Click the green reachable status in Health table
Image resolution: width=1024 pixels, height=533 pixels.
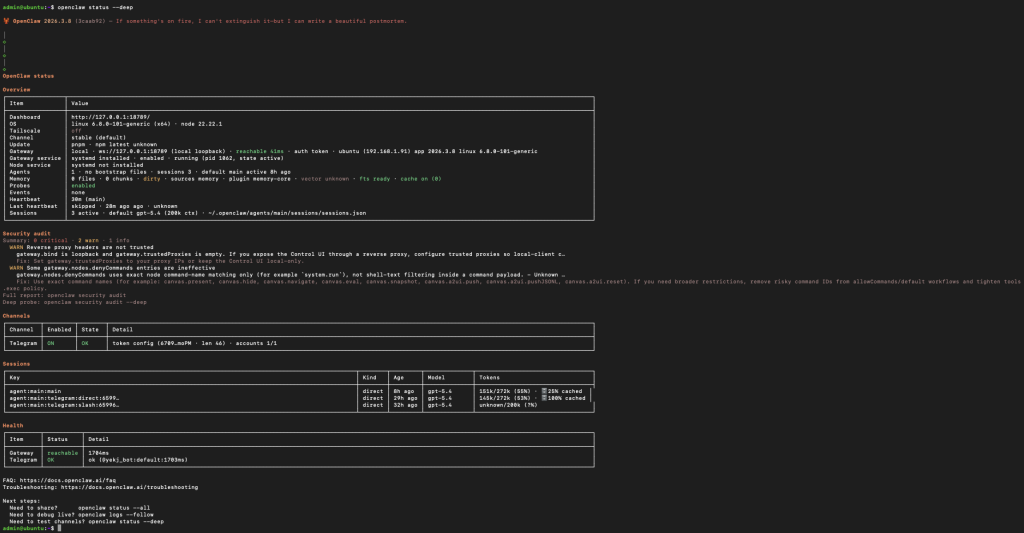coord(62,452)
